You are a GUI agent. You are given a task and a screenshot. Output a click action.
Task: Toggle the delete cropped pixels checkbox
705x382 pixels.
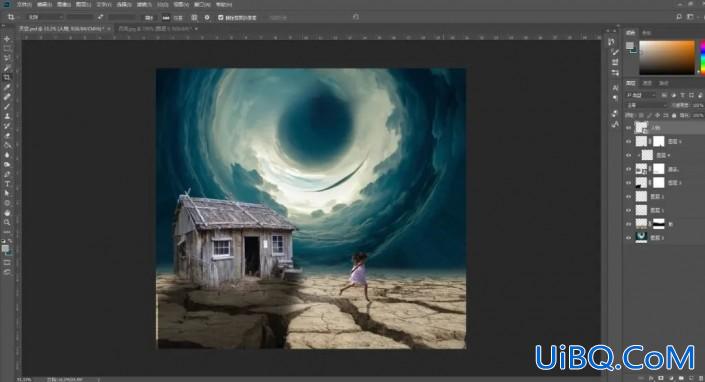click(220, 18)
